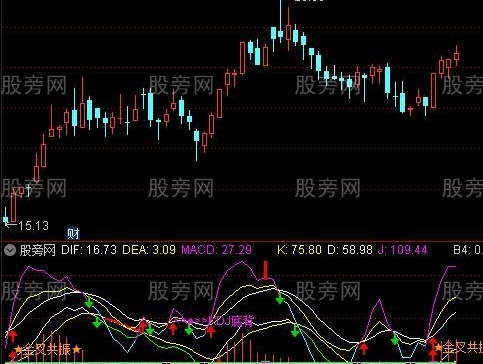Click the B4 indicator value label

coord(468,250)
